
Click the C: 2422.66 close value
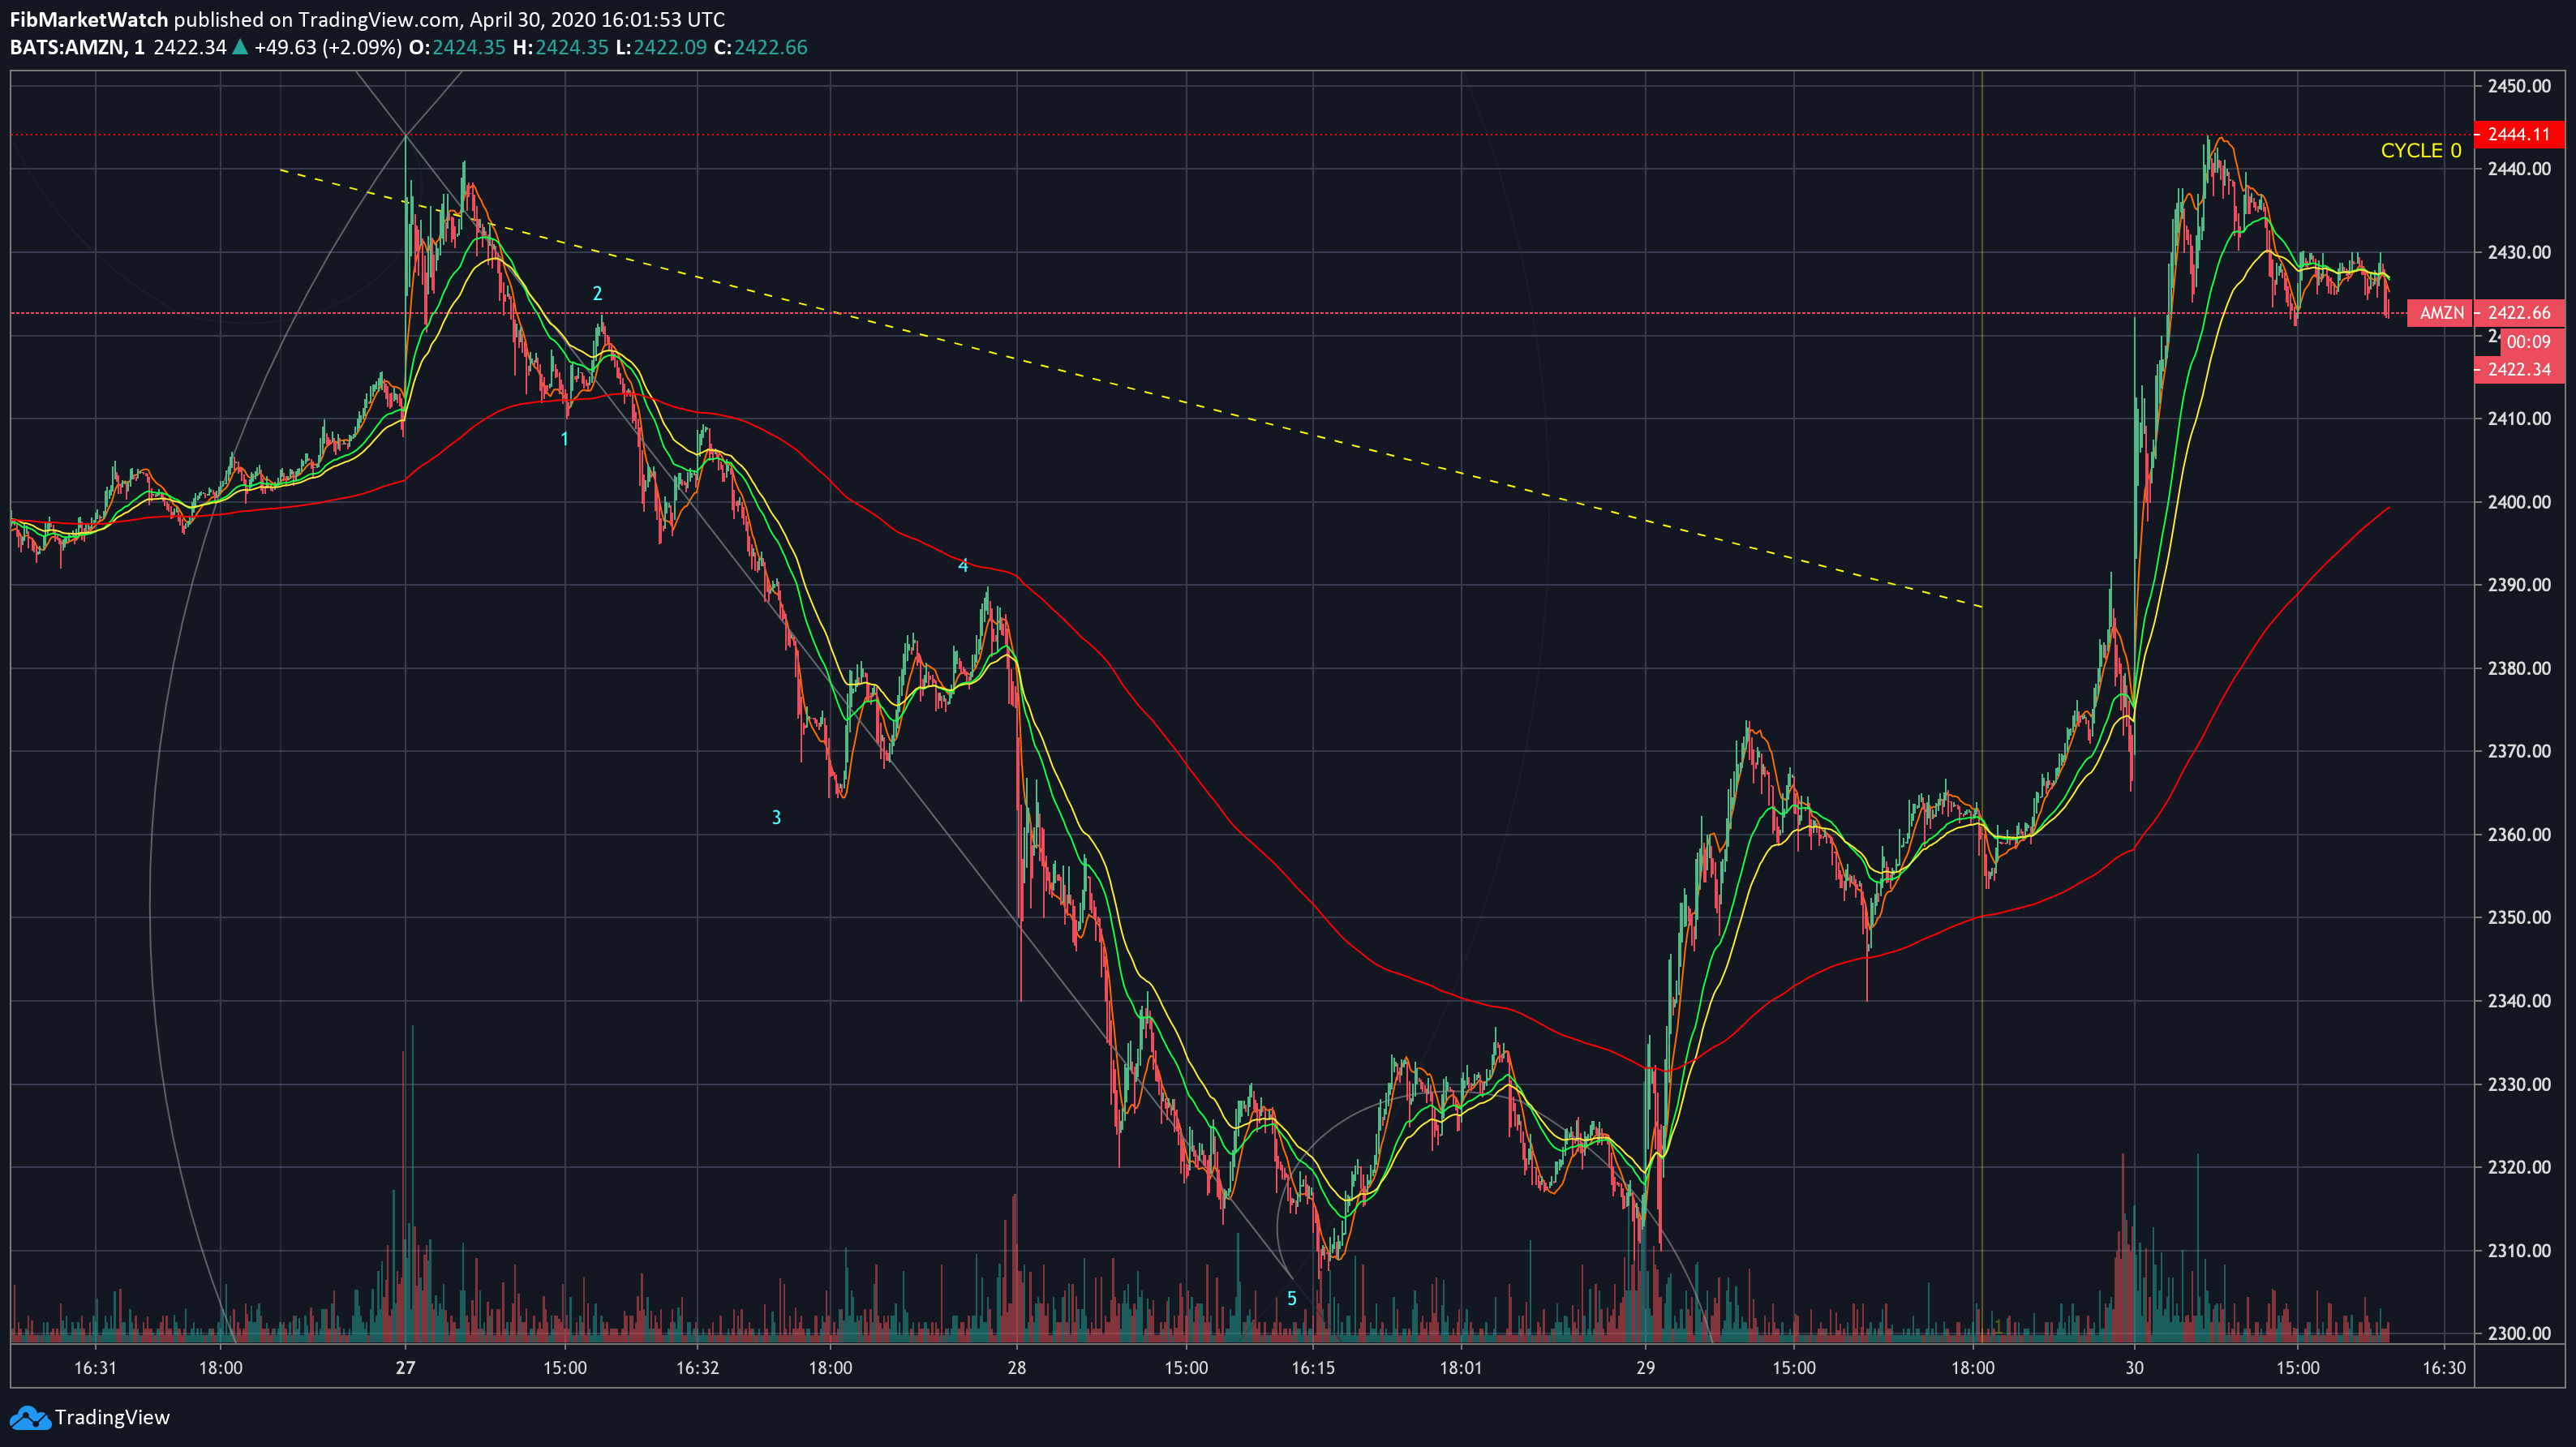coord(760,47)
